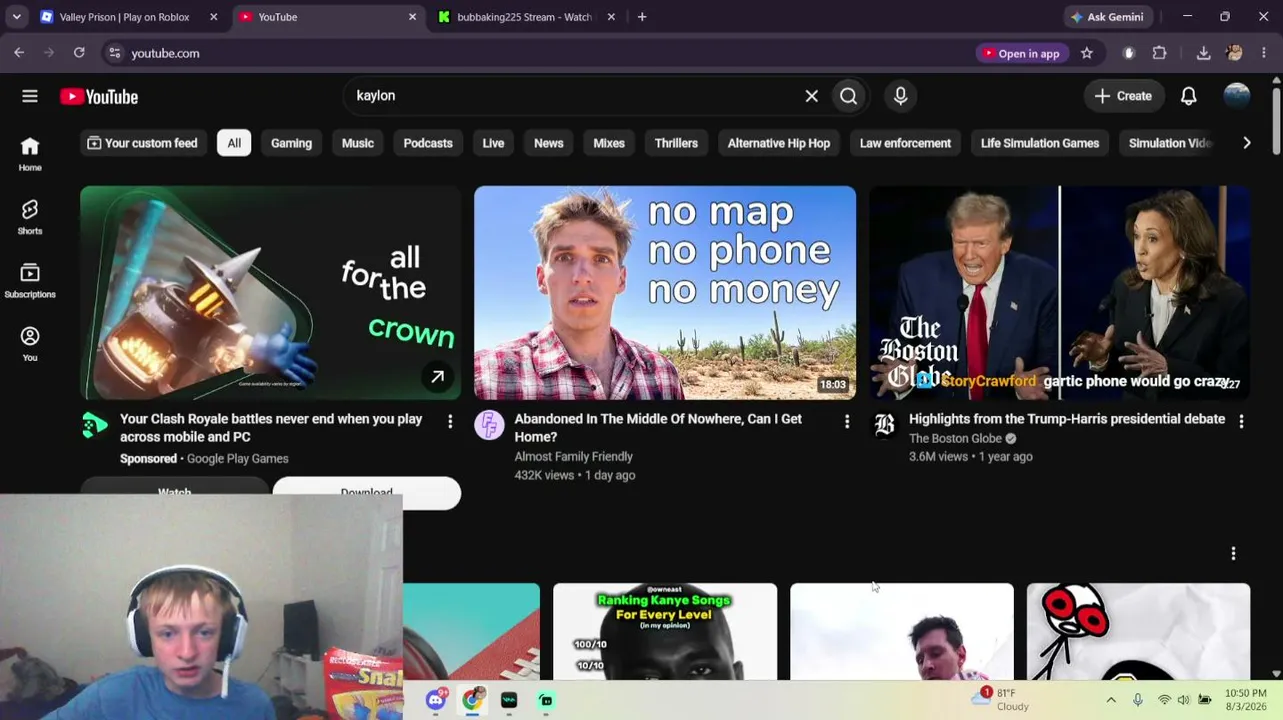Select the Life Simulation Games chip

[x=1040, y=143]
